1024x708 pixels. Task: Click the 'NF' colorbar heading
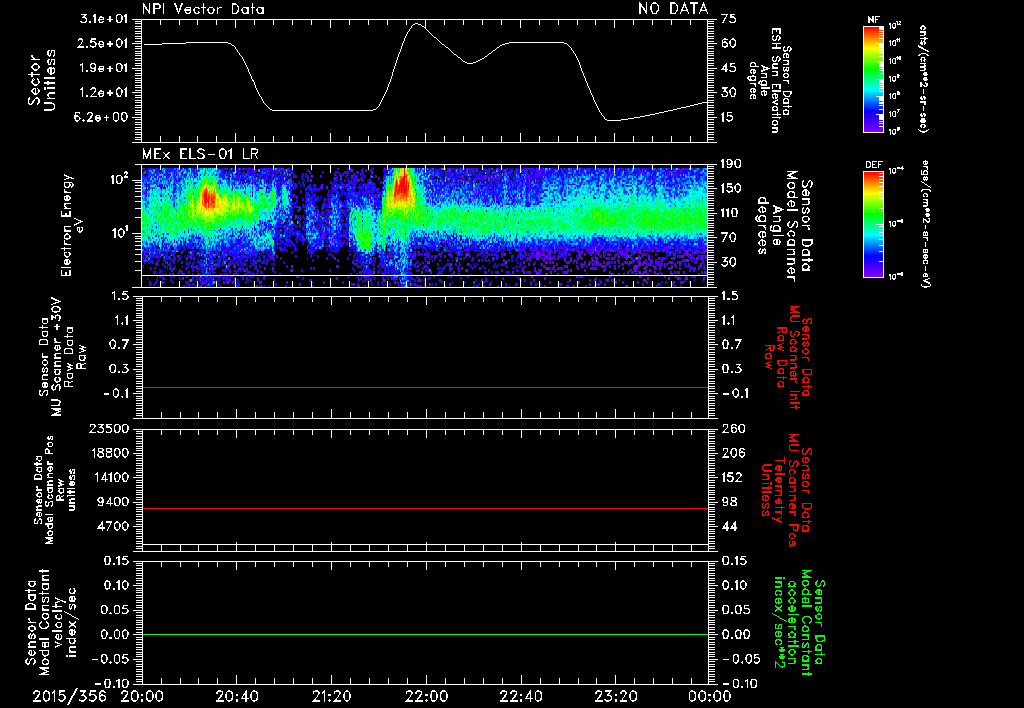pos(873,20)
